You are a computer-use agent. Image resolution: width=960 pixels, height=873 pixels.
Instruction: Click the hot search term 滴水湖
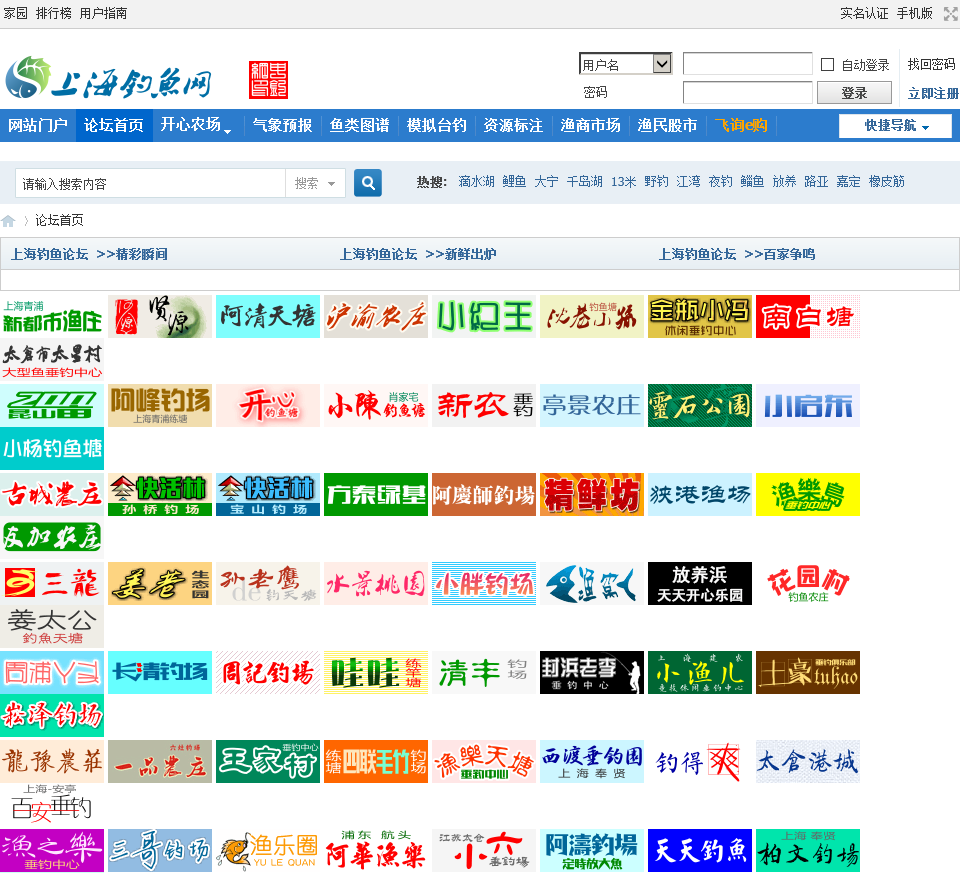pyautogui.click(x=476, y=182)
